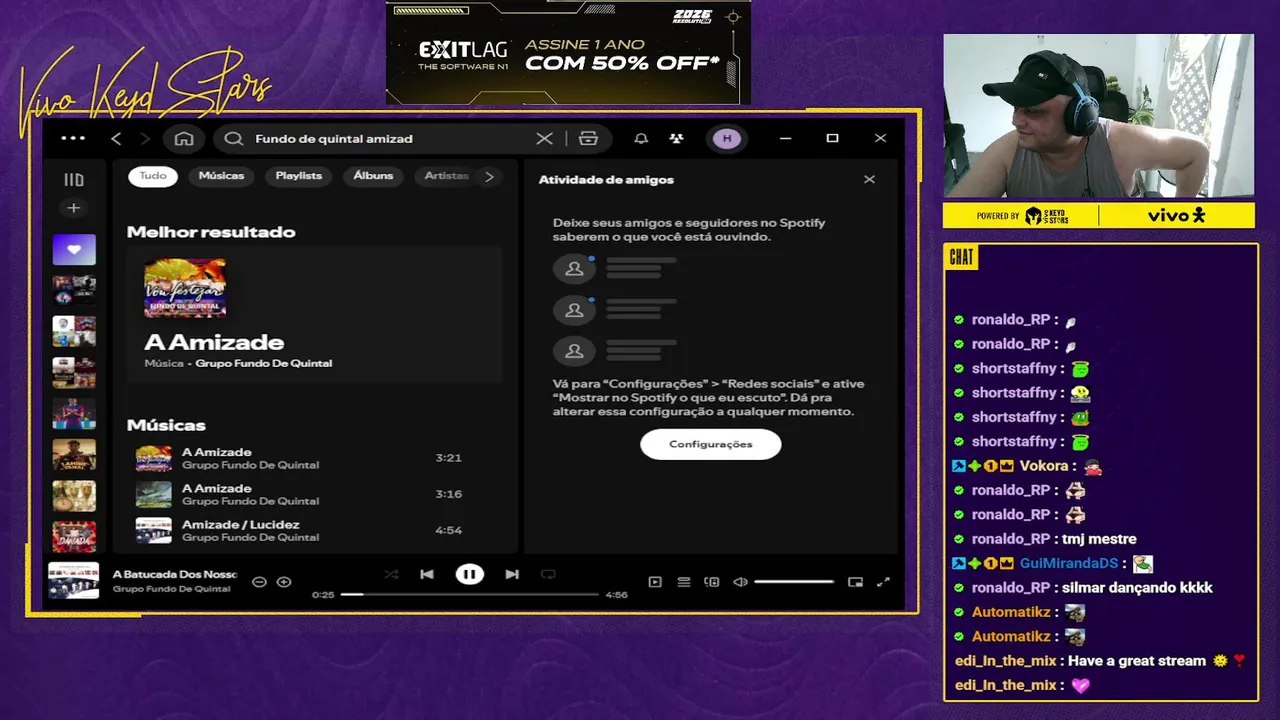Screen dimensions: 1280x720
Task: Select the Tudo filter chip
Action: [153, 176]
